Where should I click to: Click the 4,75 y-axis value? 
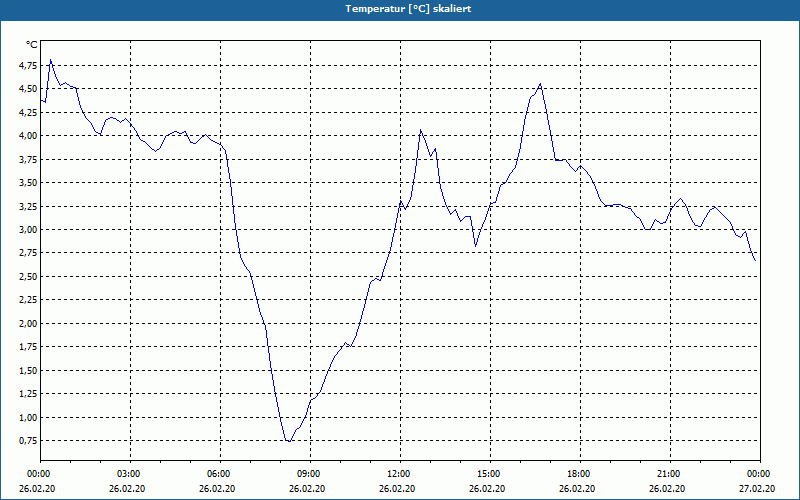coord(29,65)
